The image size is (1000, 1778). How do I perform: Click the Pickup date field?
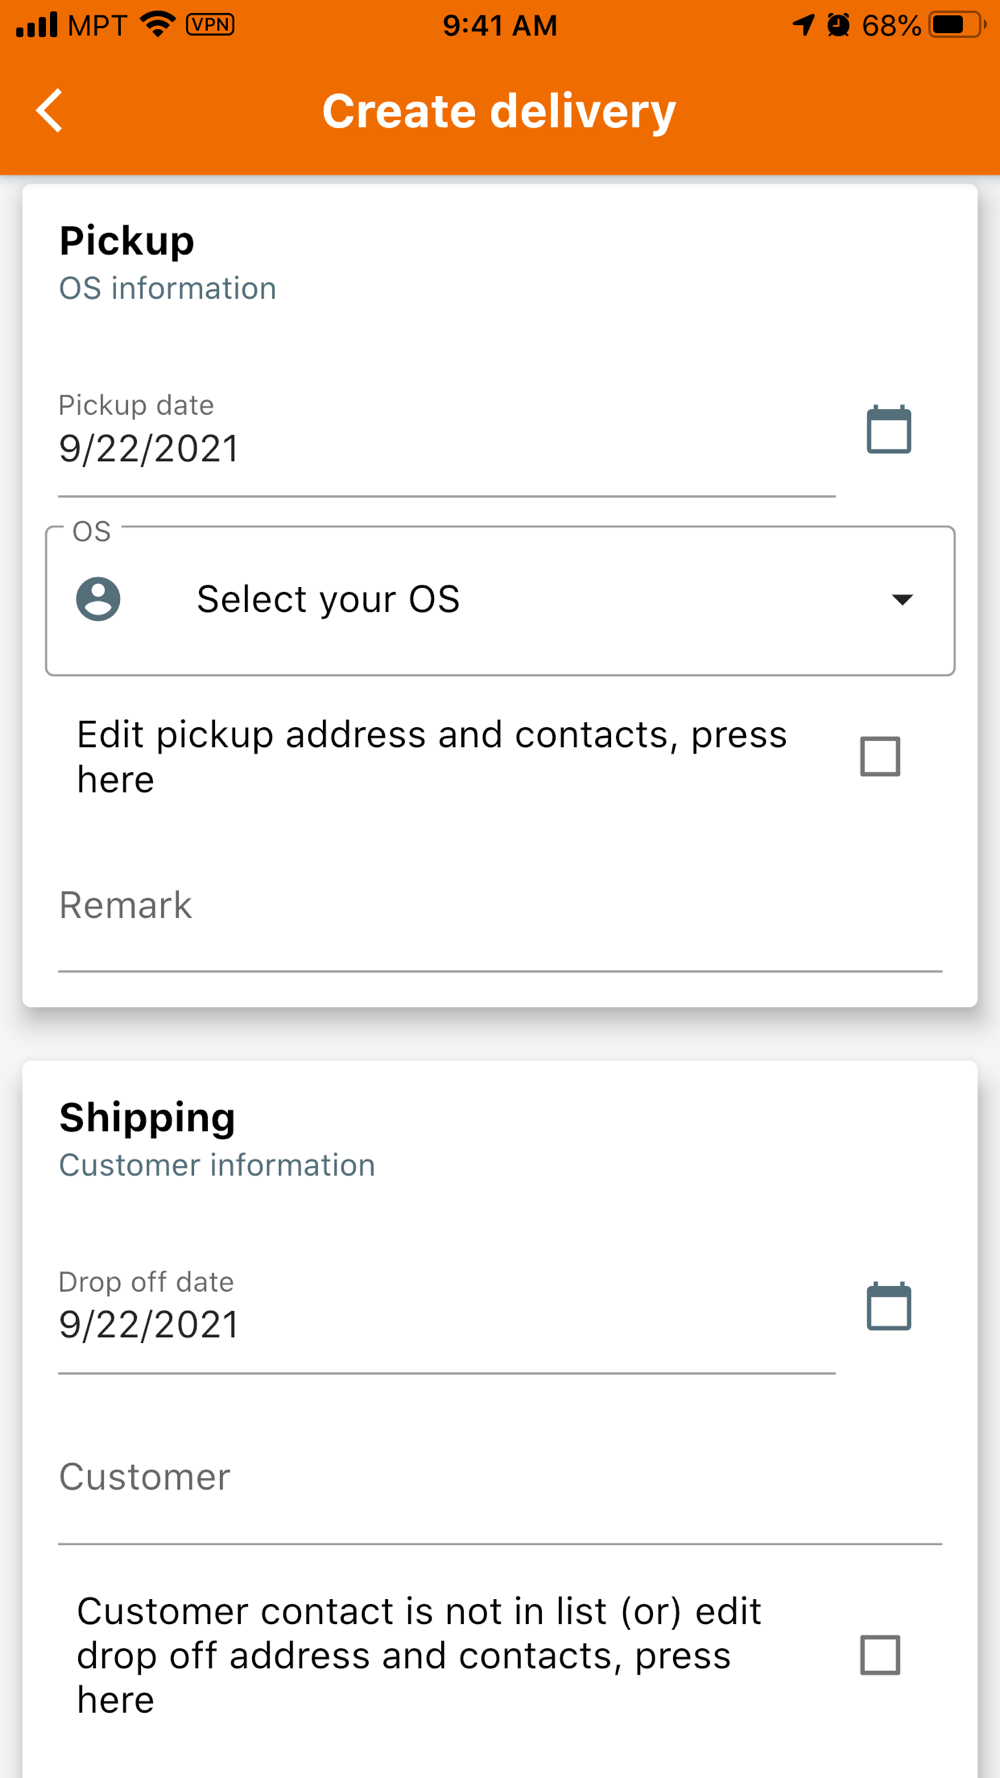445,448
